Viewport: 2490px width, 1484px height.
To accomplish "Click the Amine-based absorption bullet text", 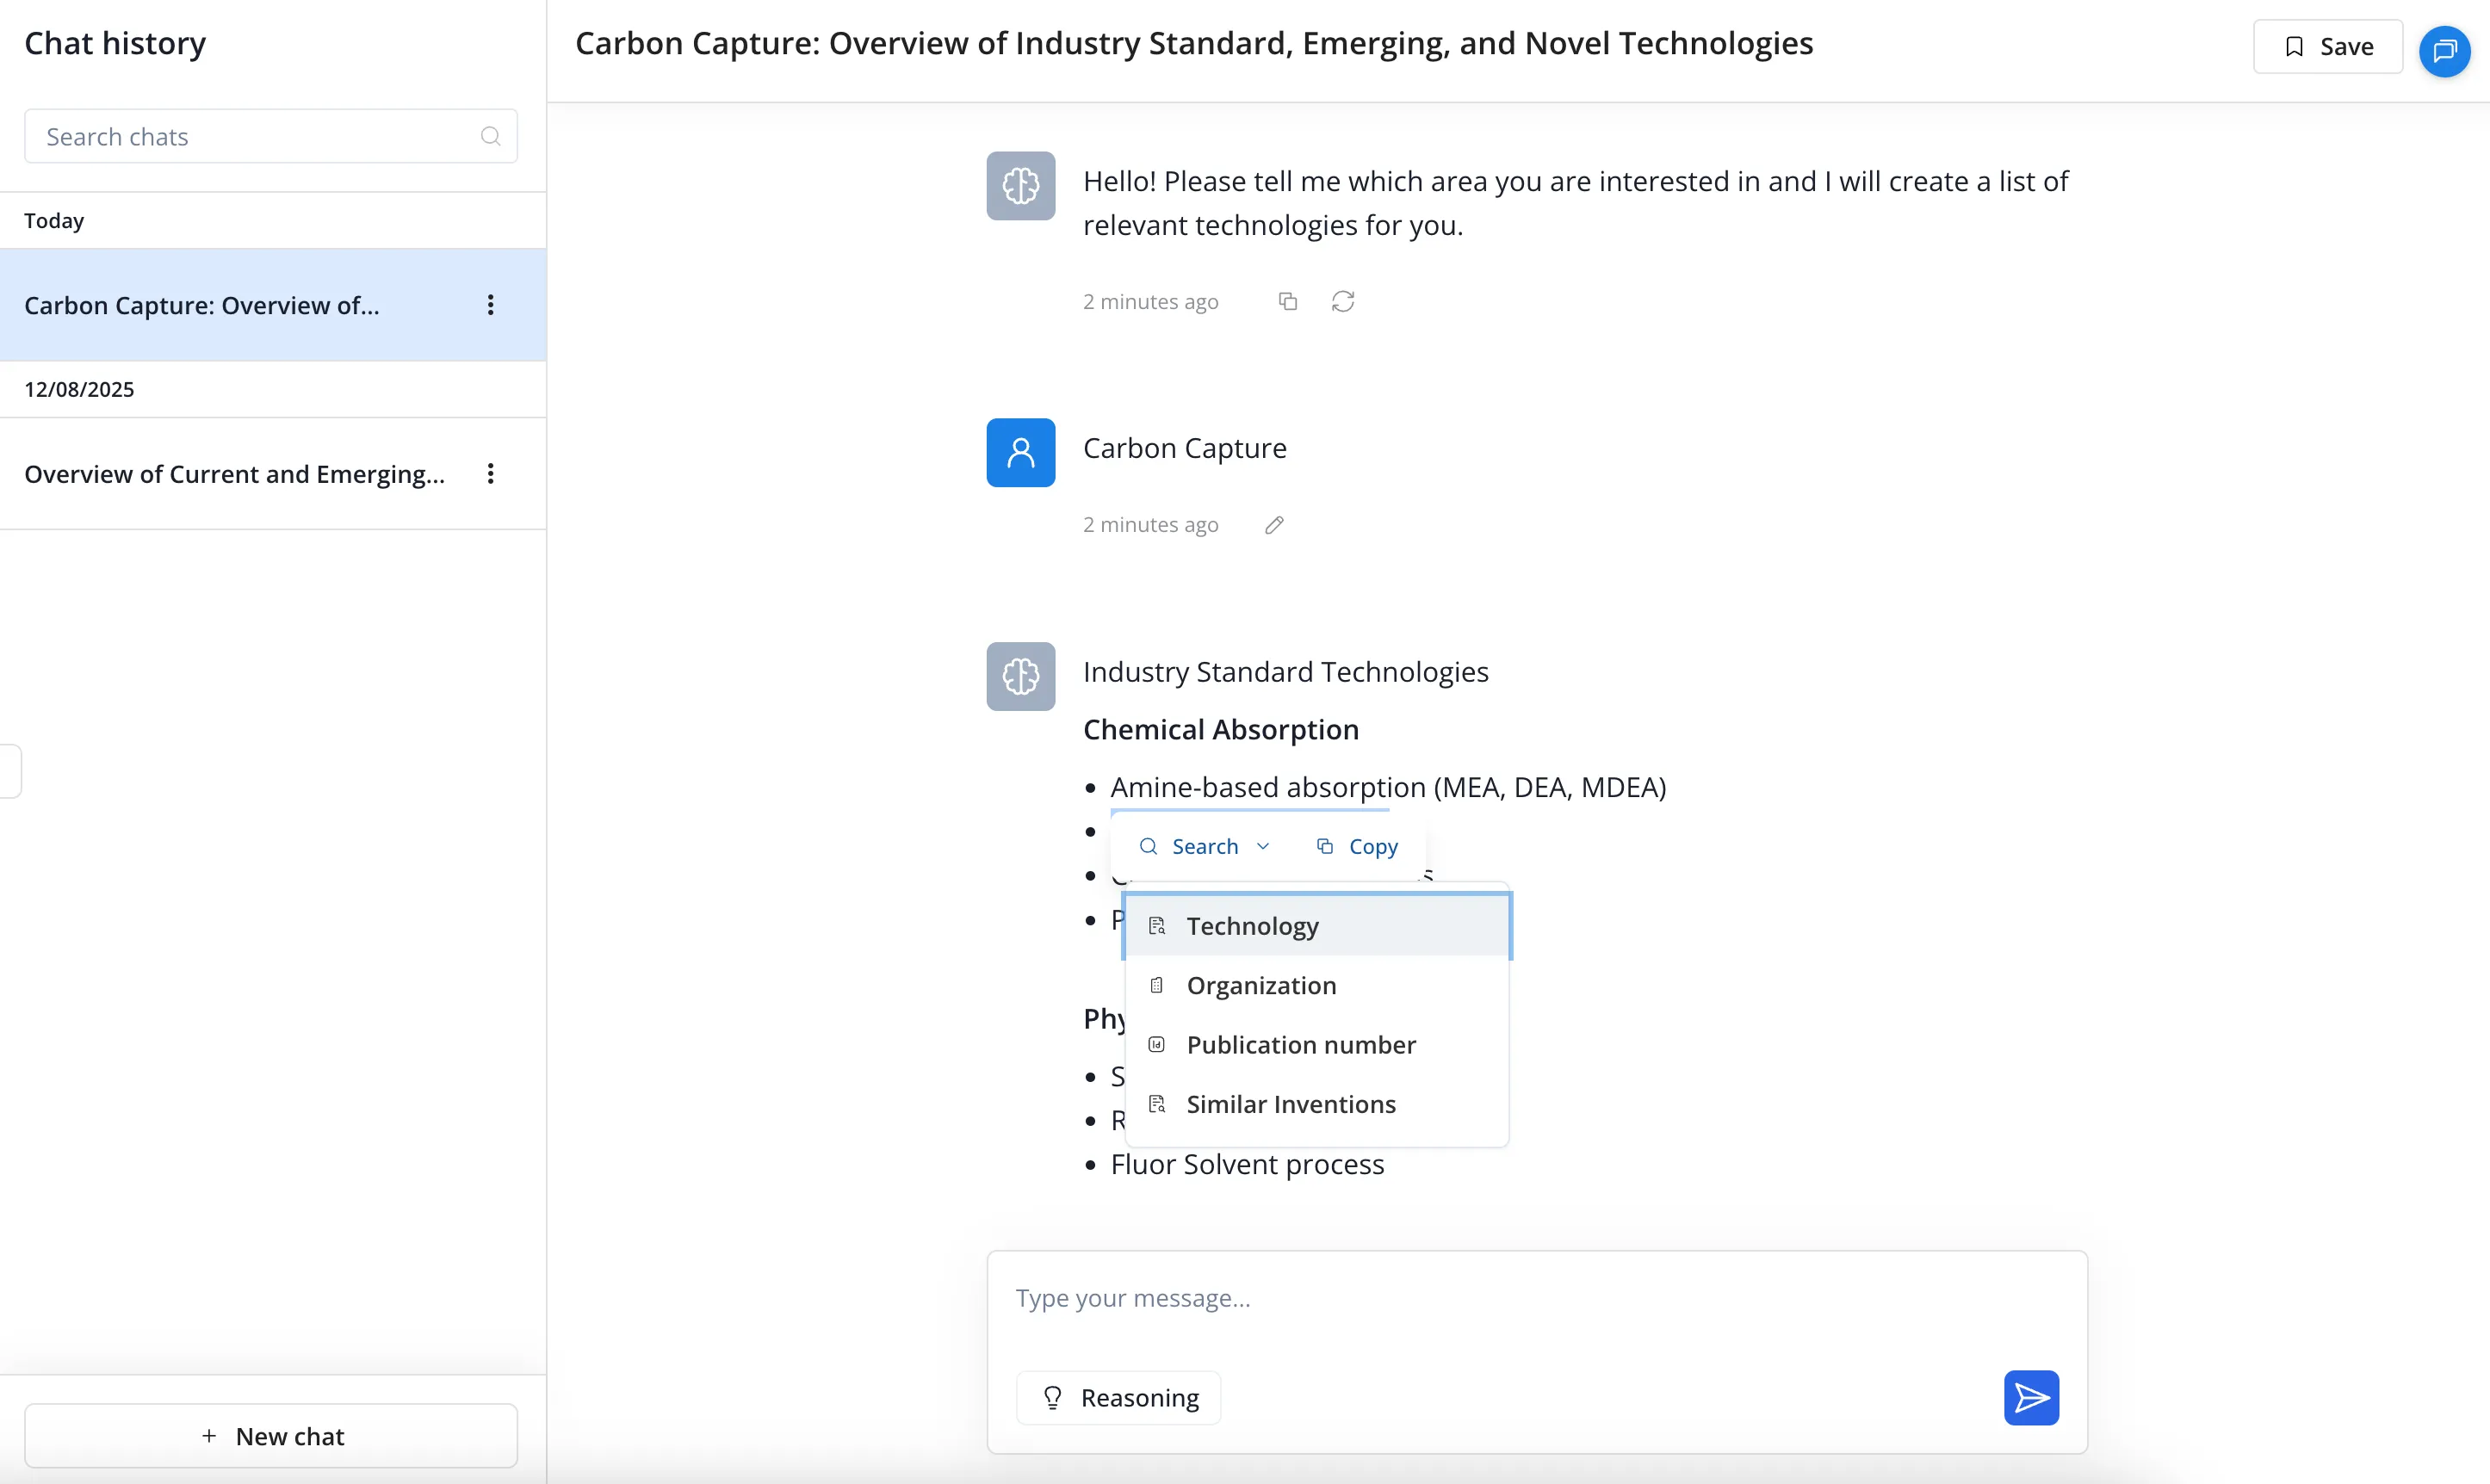I will [1388, 787].
